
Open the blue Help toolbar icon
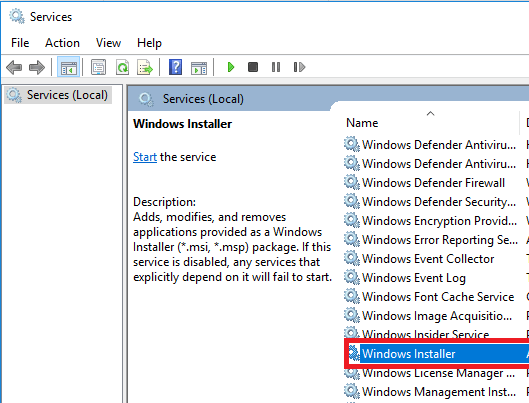[x=175, y=67]
